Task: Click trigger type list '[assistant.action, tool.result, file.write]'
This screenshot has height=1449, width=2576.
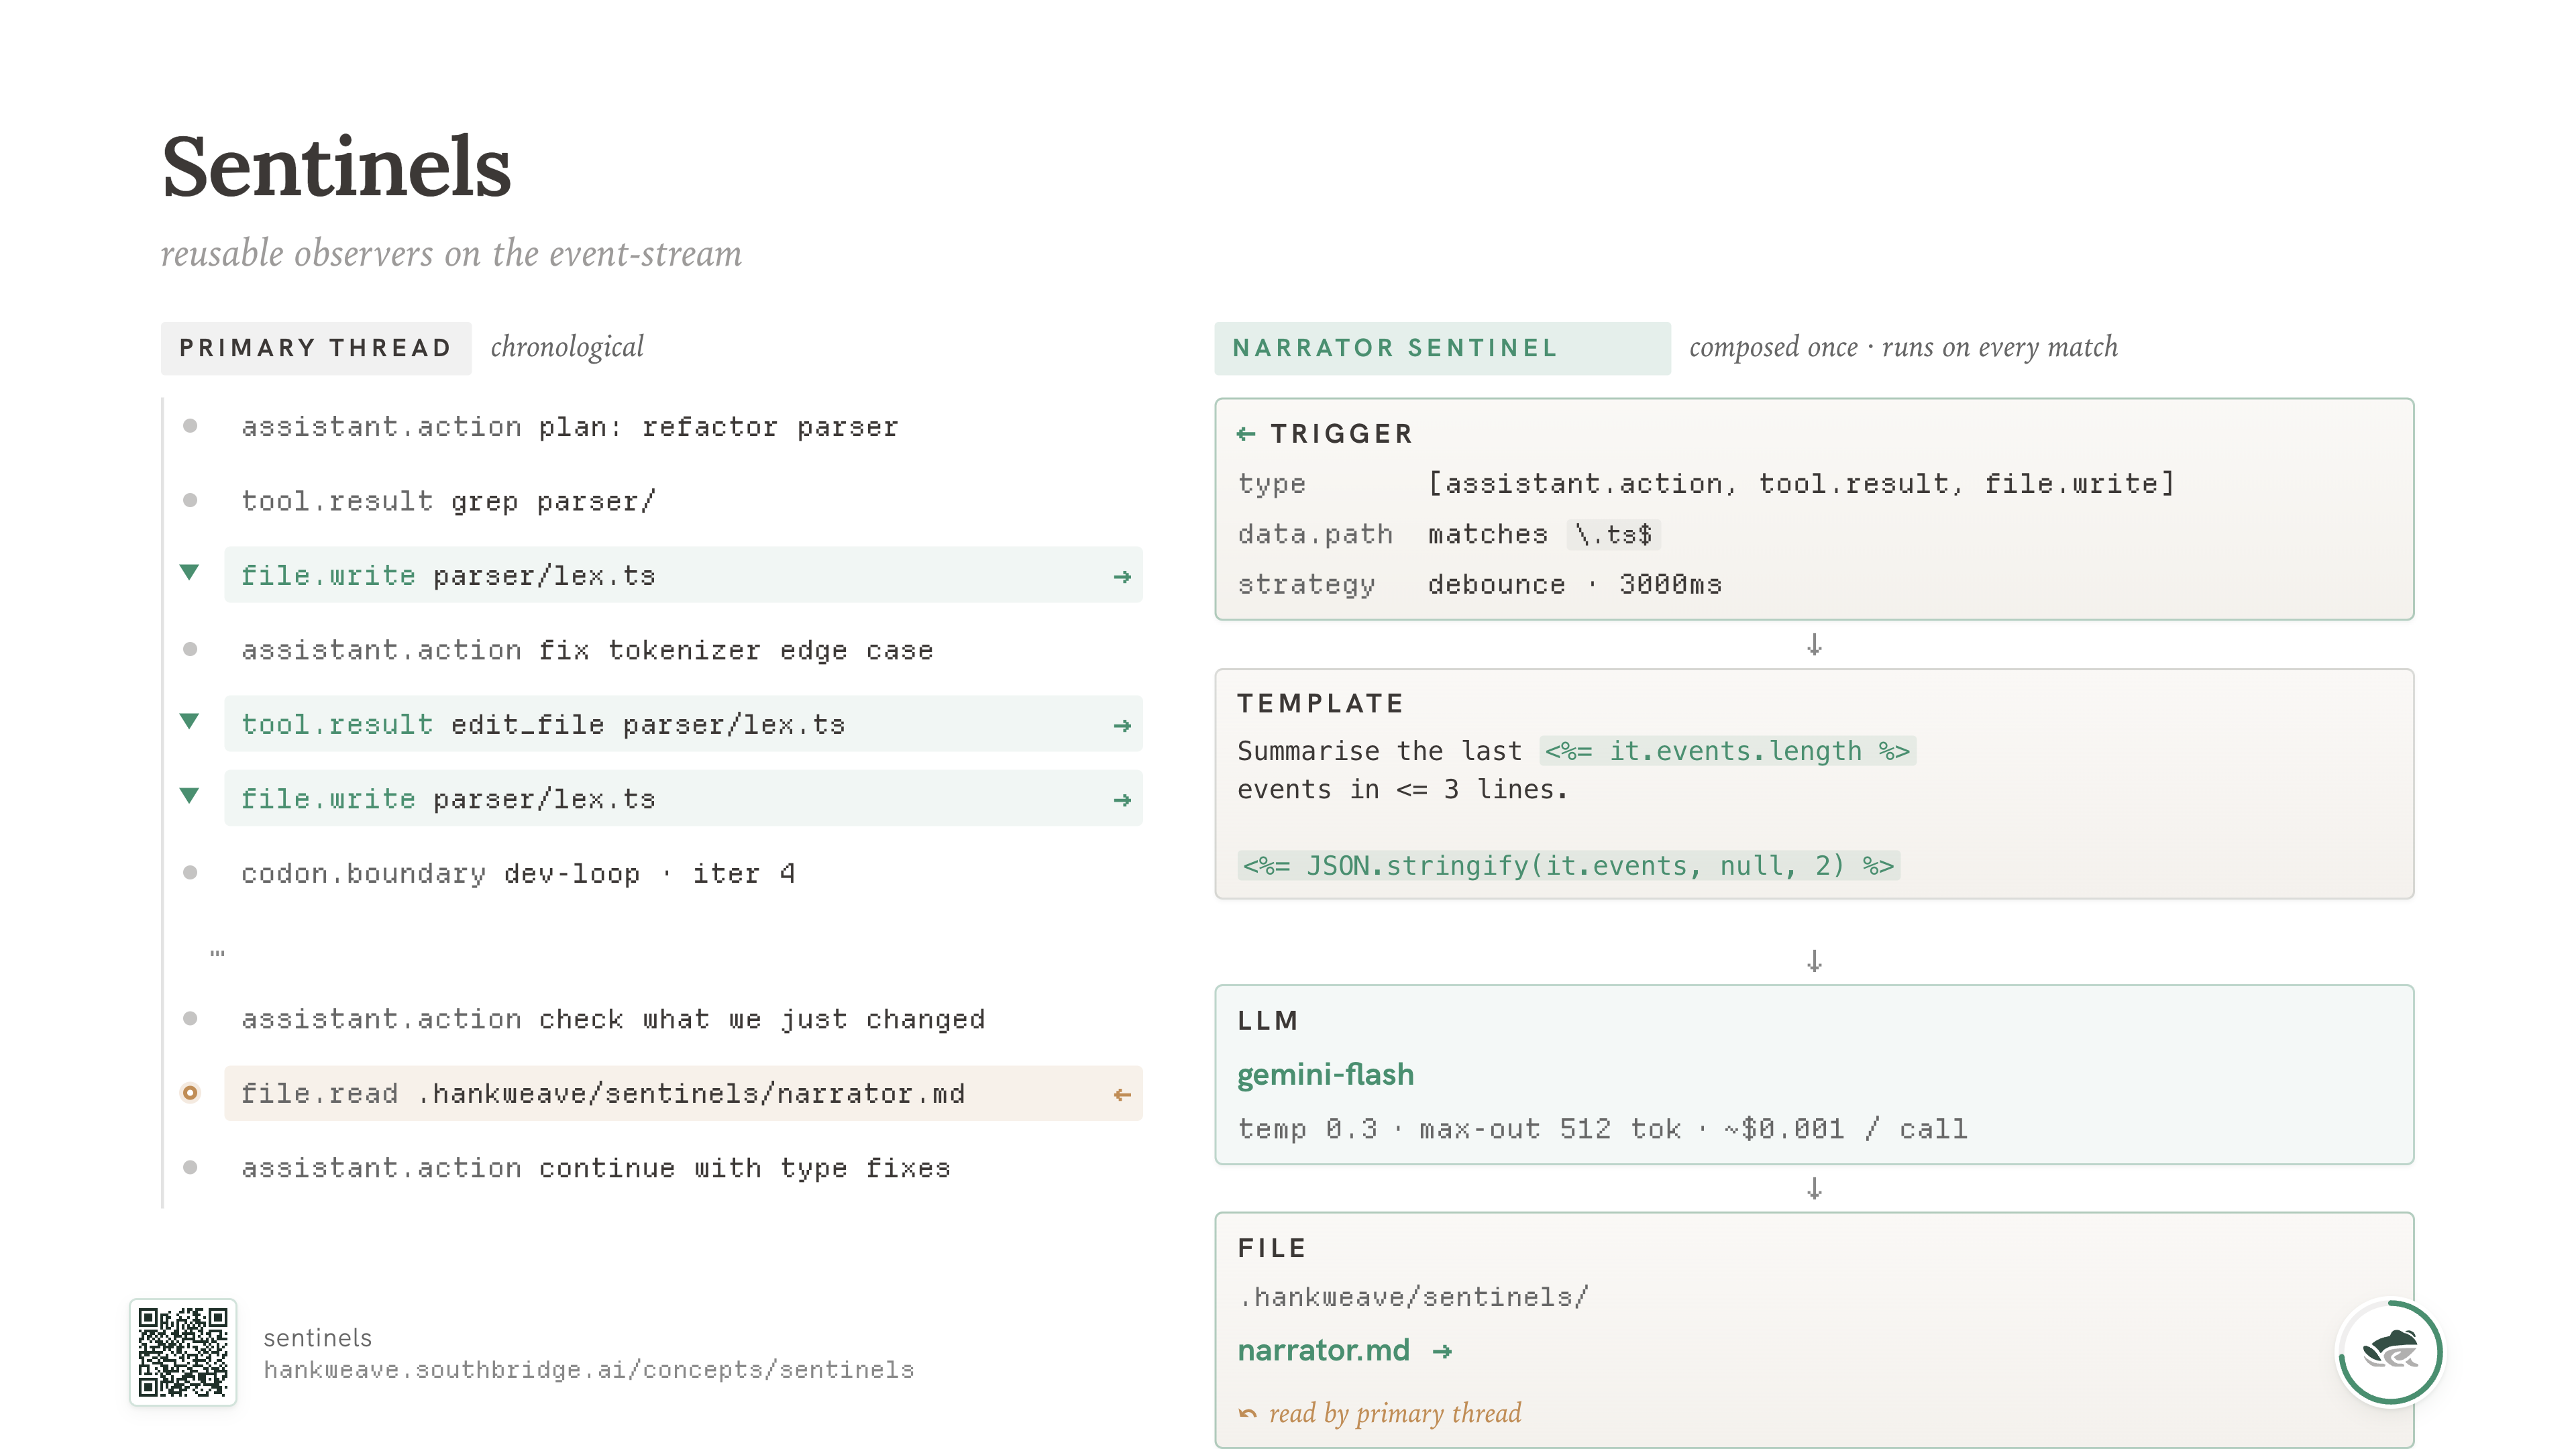Action: [1801, 484]
